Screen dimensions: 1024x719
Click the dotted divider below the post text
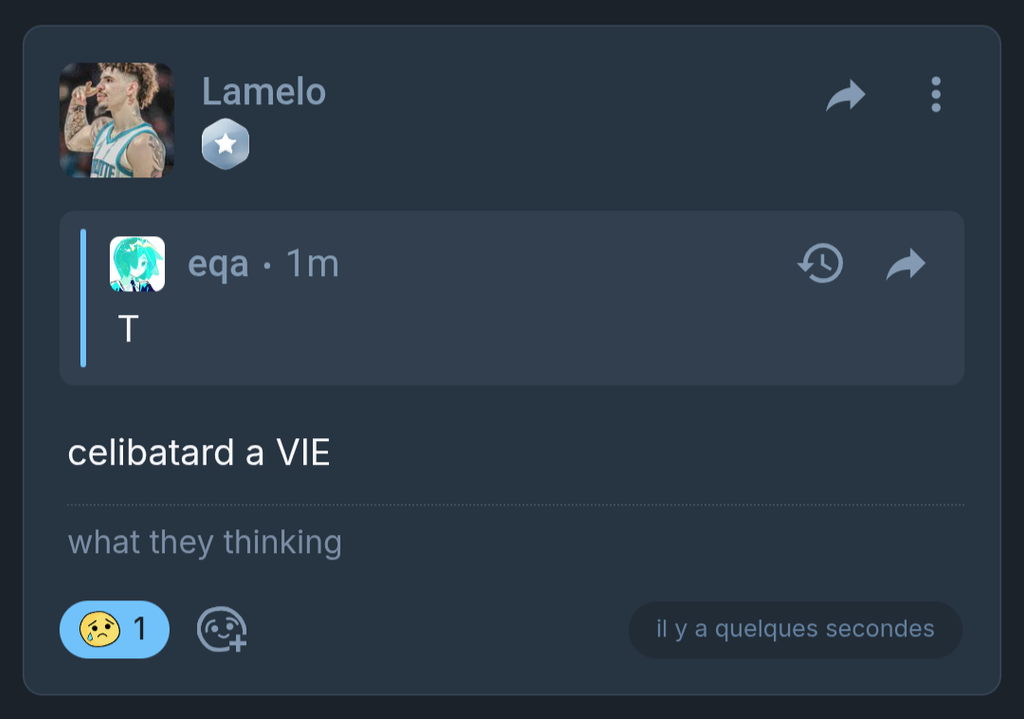pyautogui.click(x=516, y=505)
